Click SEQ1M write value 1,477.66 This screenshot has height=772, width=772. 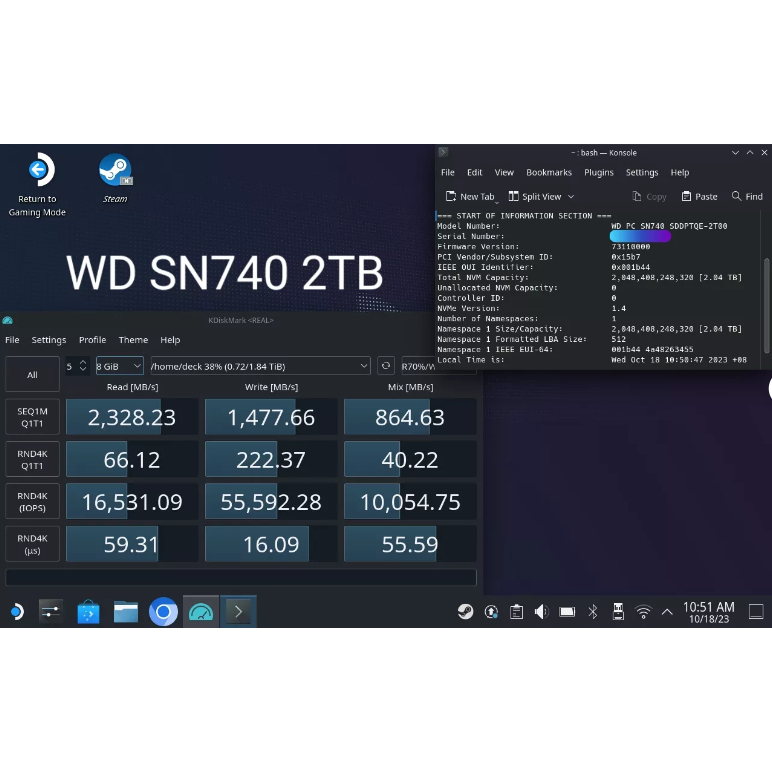(271, 417)
